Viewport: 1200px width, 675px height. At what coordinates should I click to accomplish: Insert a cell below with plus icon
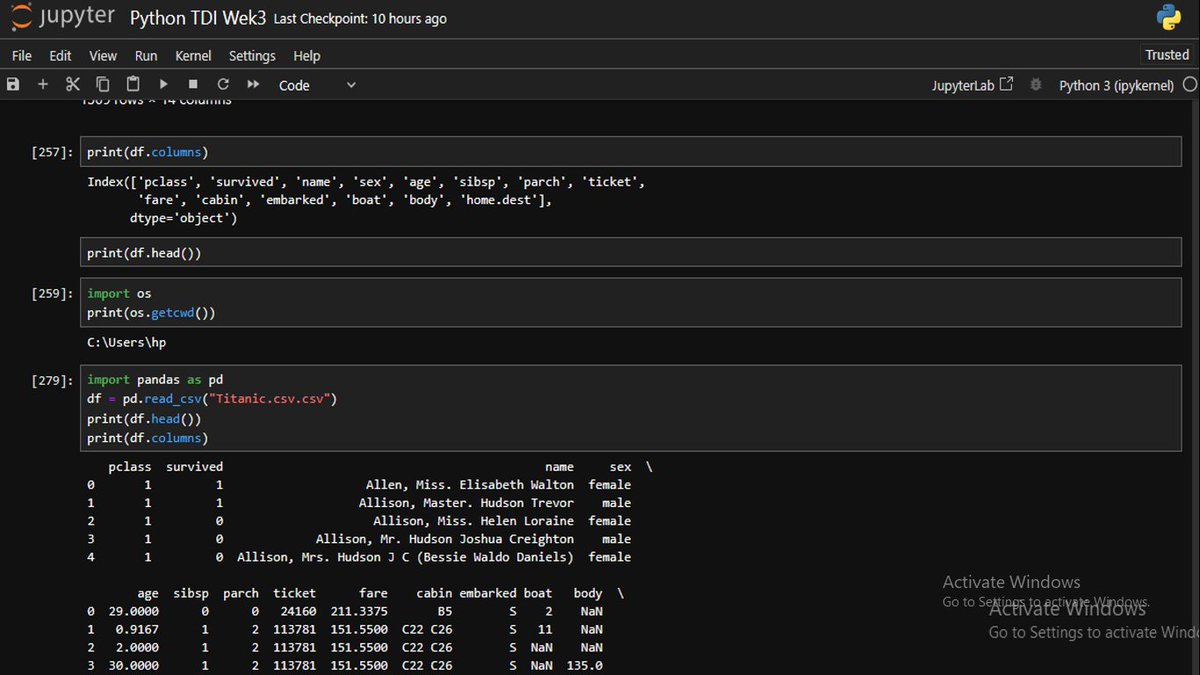pos(43,85)
